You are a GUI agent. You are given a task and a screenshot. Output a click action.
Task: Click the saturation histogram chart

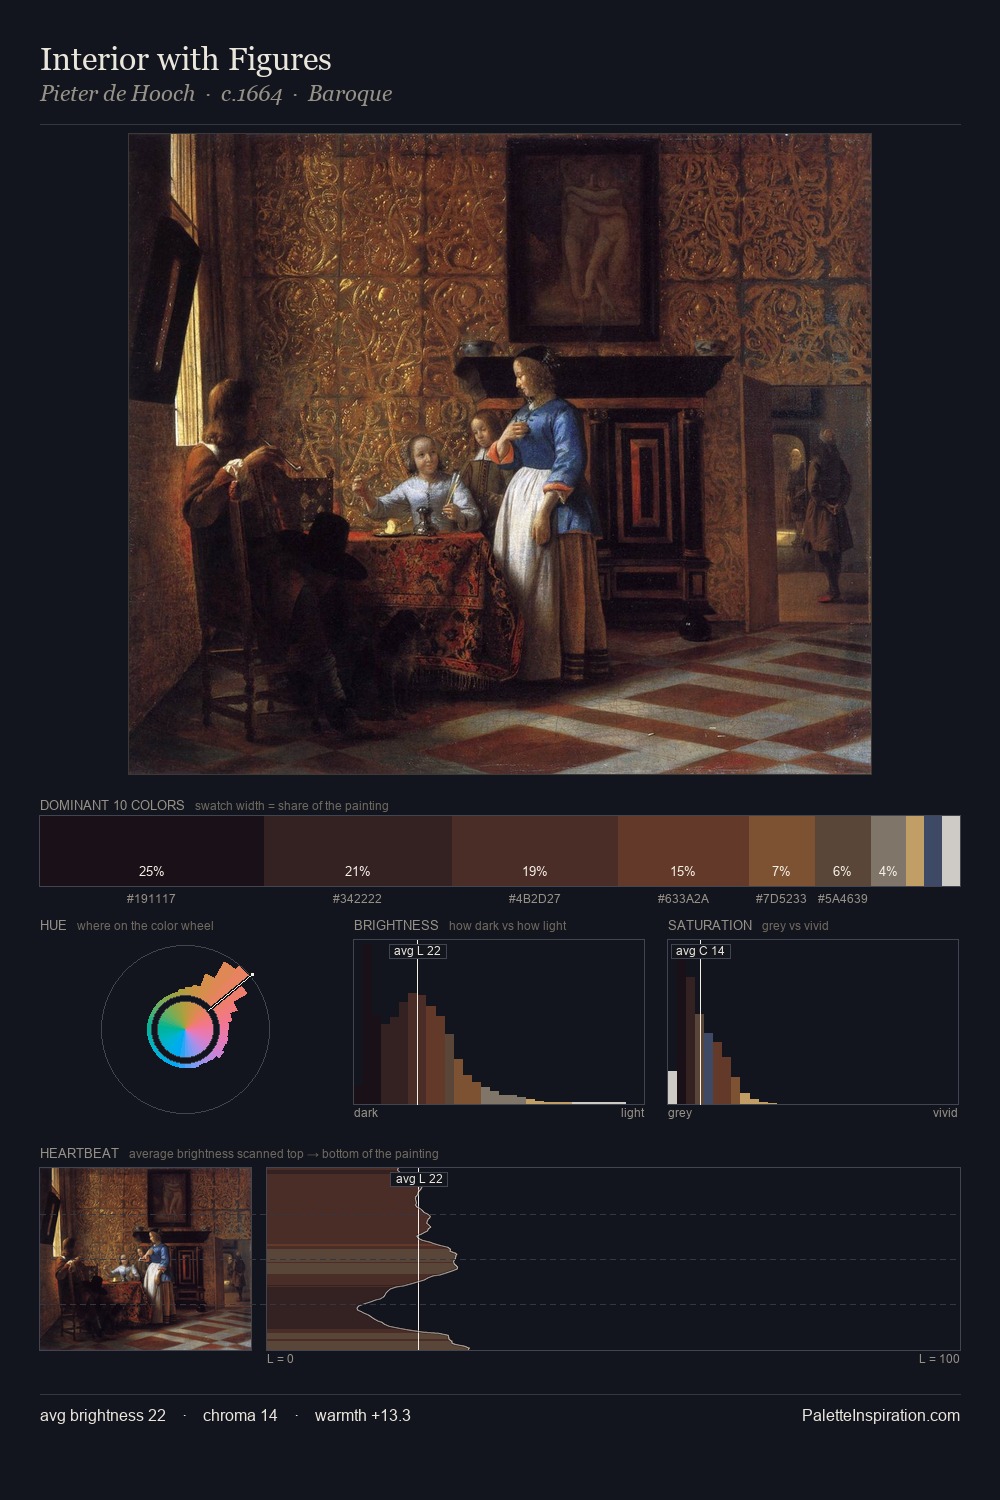tap(813, 1022)
